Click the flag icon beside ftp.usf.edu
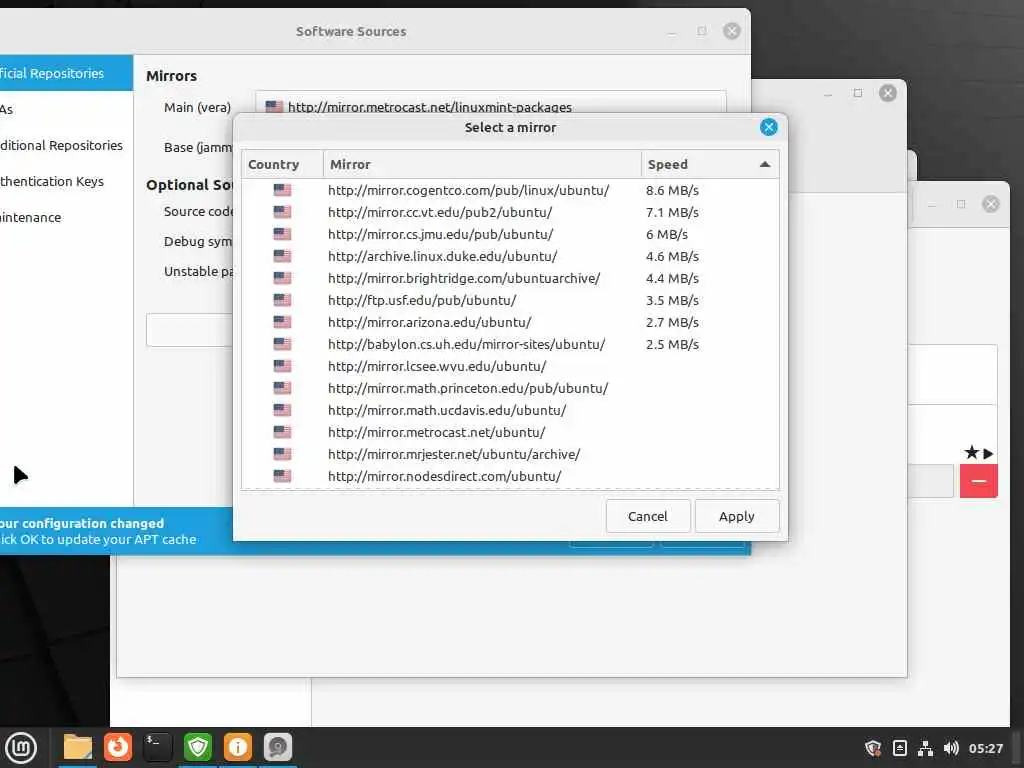The width and height of the screenshot is (1024, 768). point(282,300)
